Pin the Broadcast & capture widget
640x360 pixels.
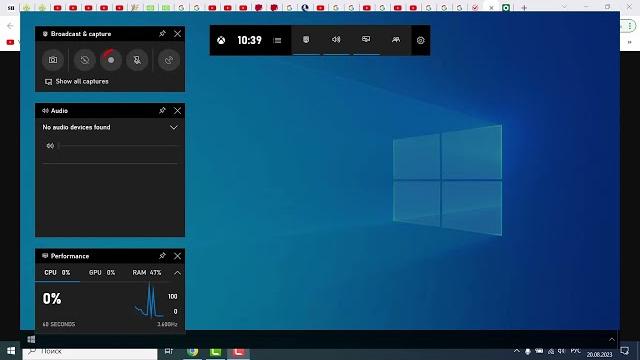coord(162,33)
